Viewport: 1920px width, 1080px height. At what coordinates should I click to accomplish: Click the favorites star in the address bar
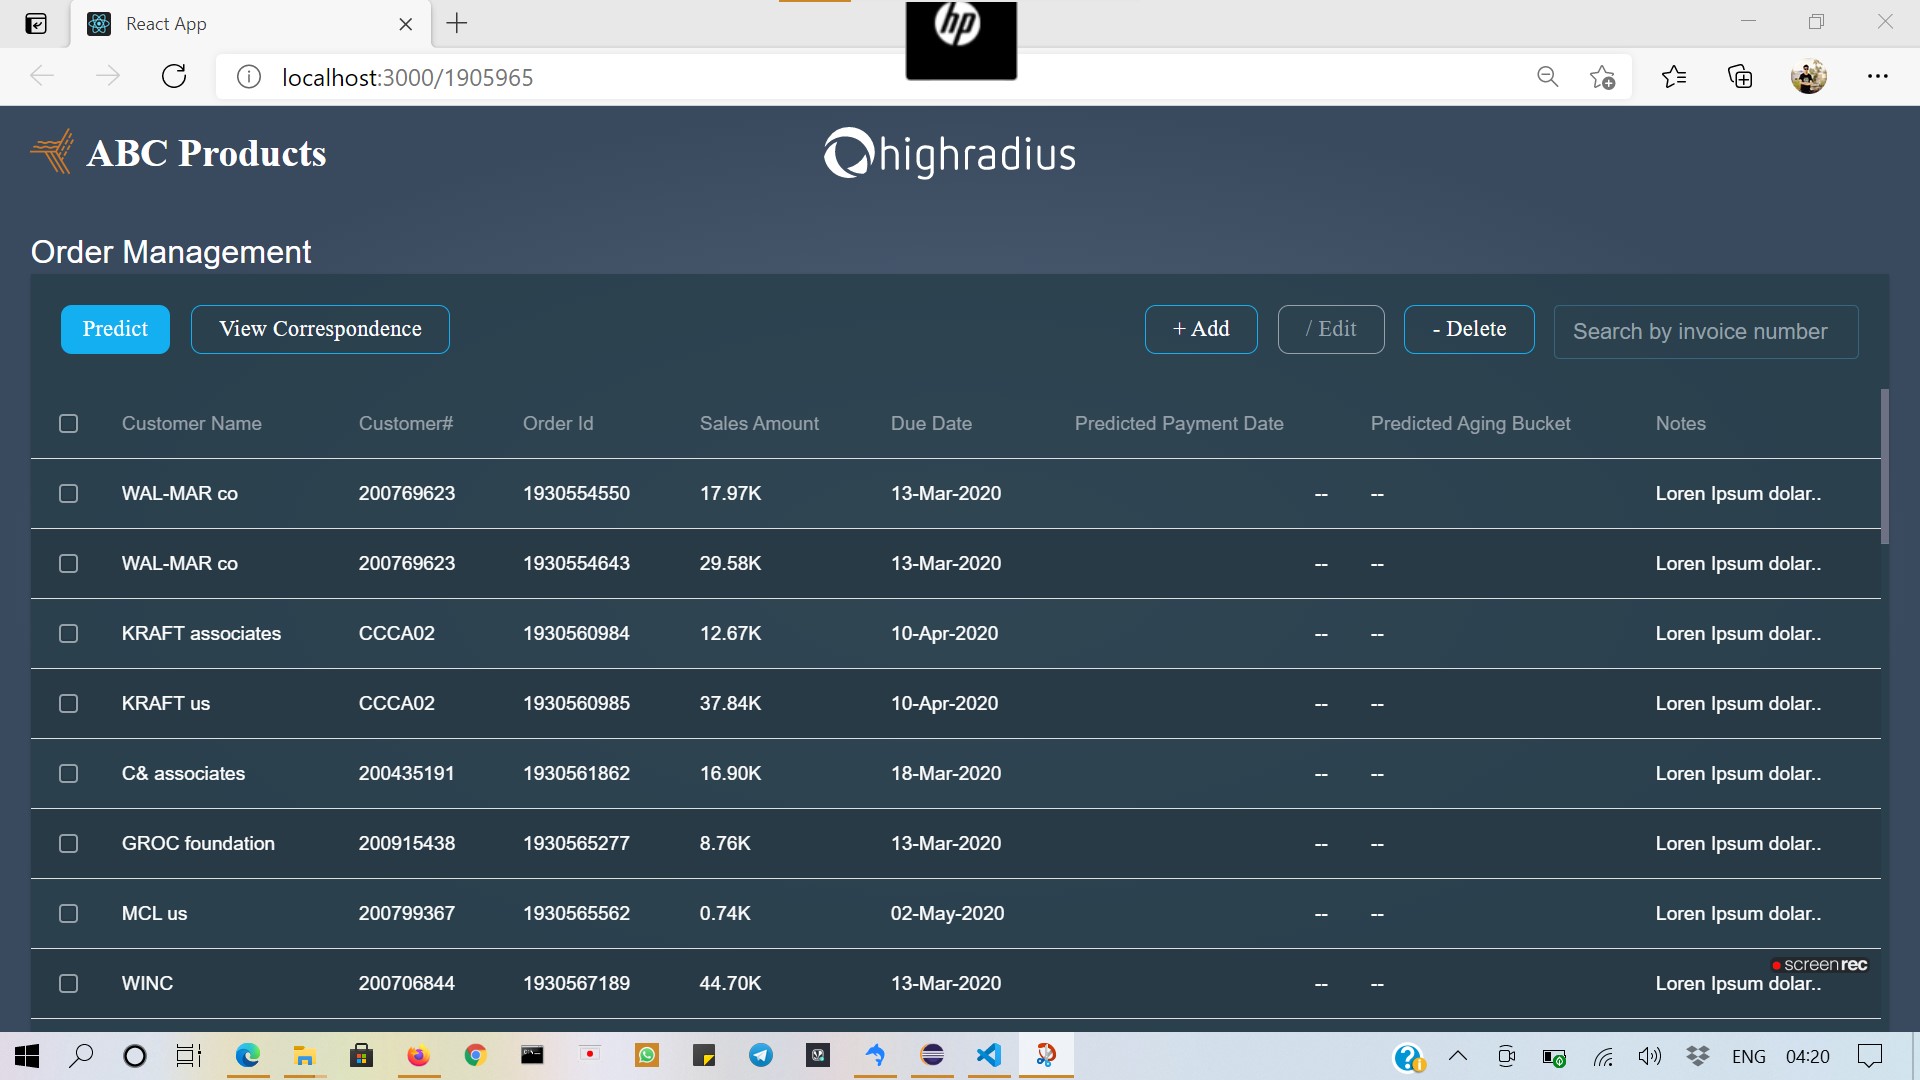click(1602, 76)
